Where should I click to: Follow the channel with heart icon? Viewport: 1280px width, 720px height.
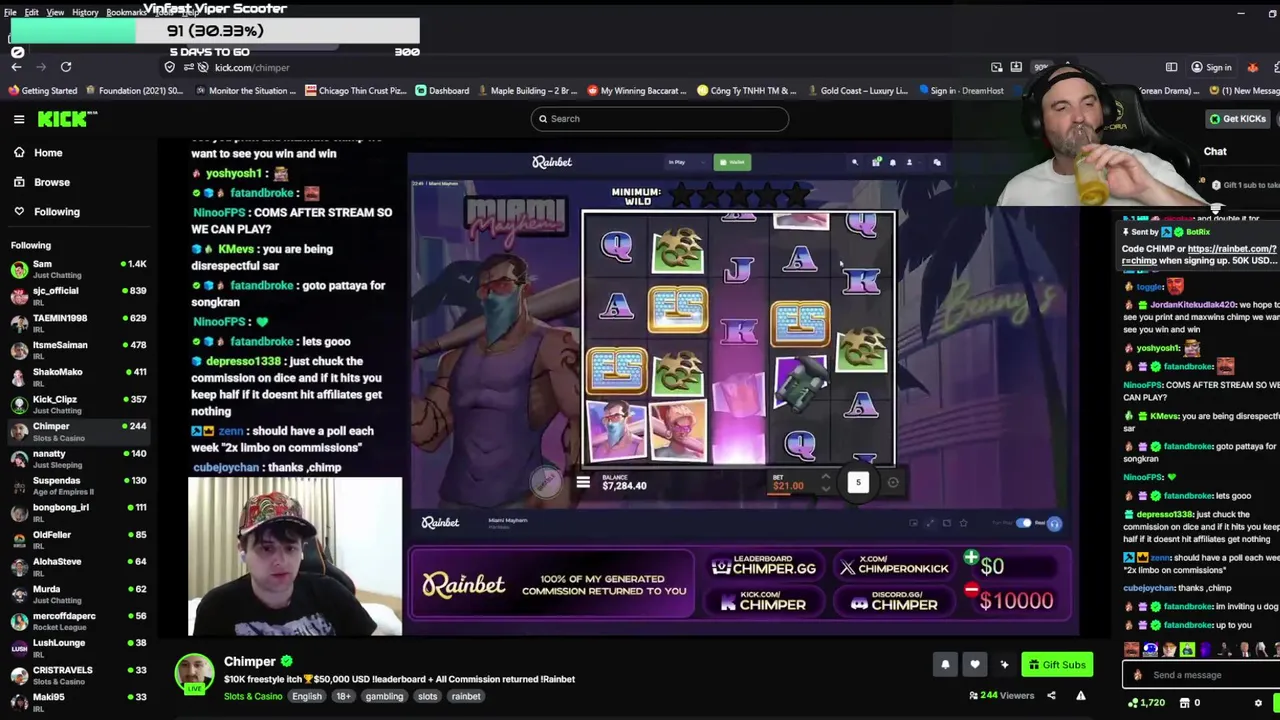pyautogui.click(x=975, y=665)
